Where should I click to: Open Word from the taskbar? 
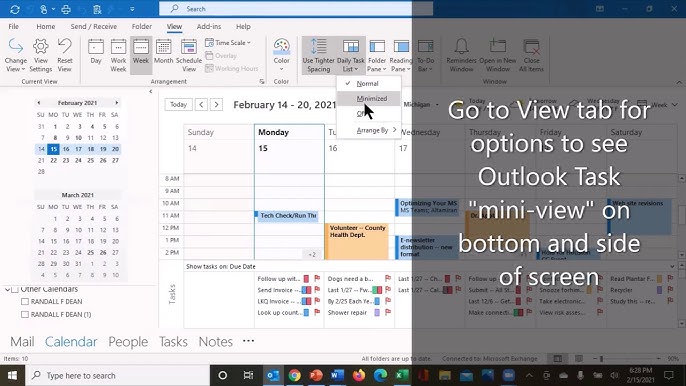337,375
